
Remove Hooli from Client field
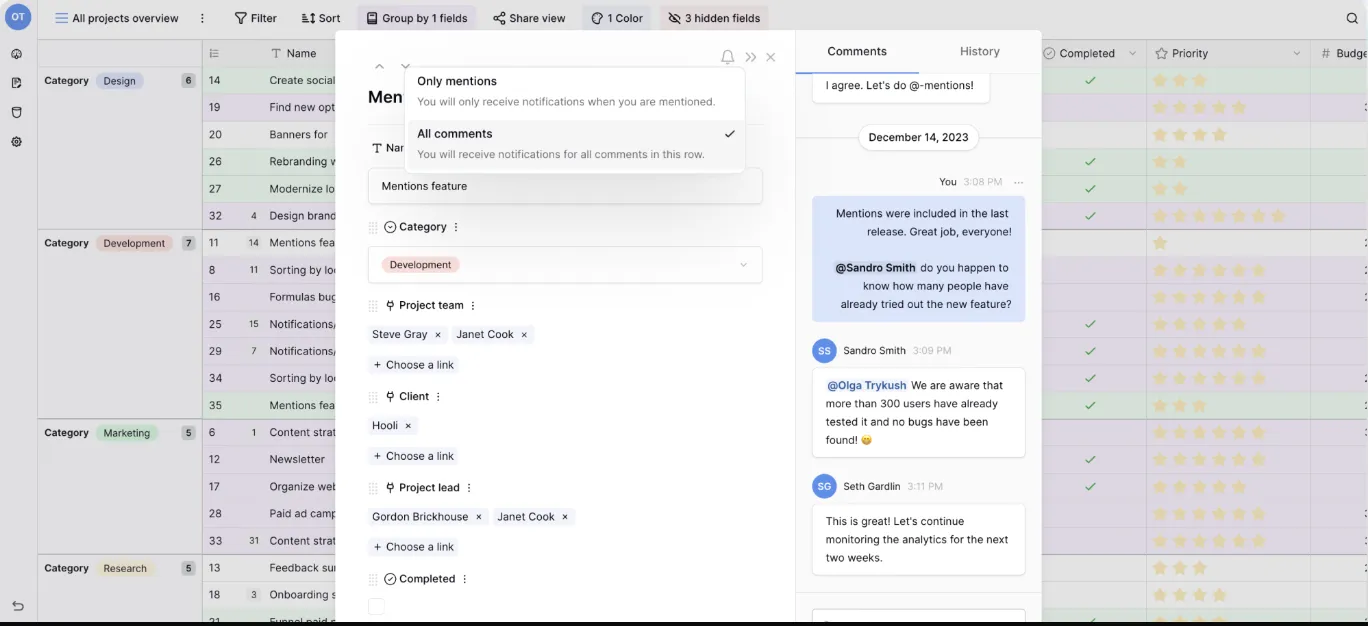(408, 426)
